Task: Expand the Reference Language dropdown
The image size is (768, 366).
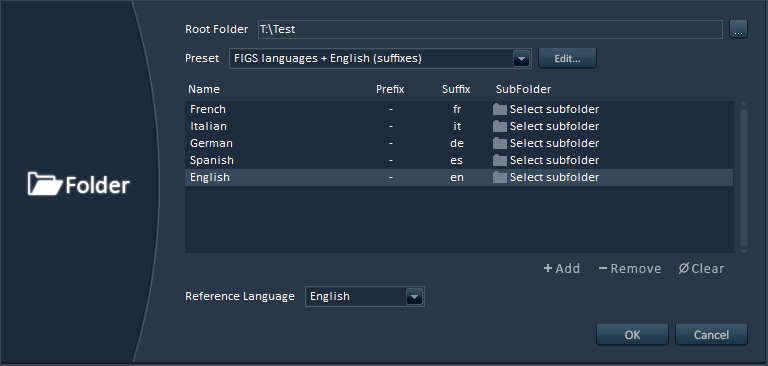Action: tap(414, 296)
